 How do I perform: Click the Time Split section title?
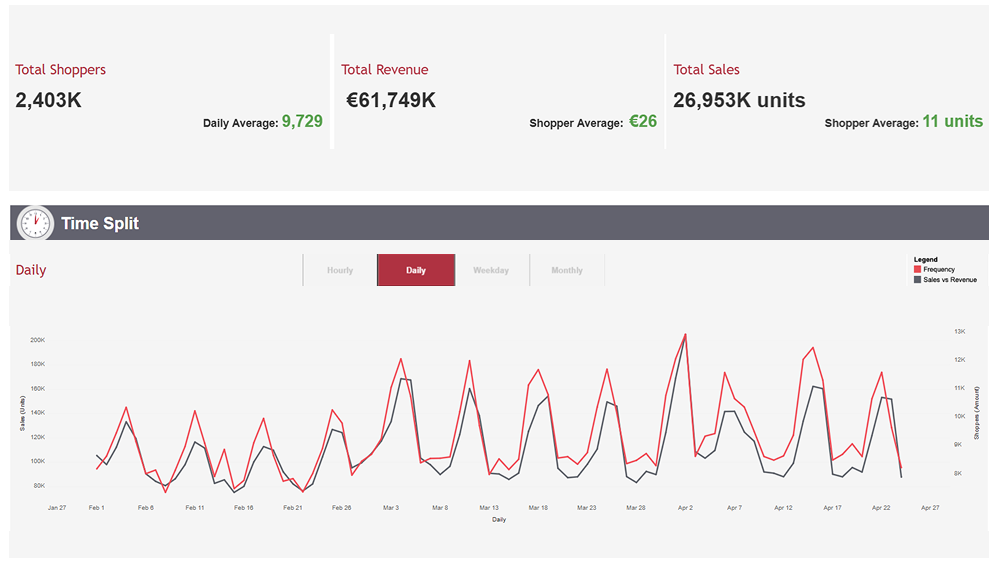[x=100, y=223]
